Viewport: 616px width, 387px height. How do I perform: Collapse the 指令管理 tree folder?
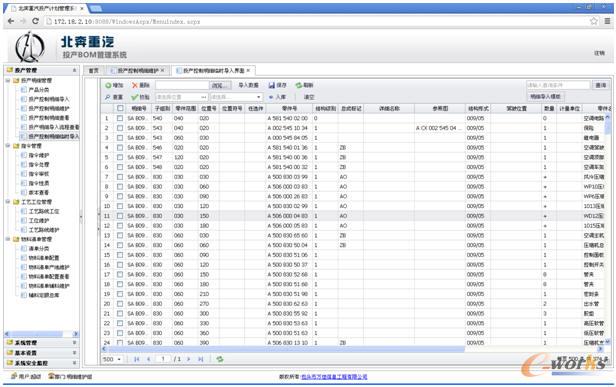[x=7, y=146]
